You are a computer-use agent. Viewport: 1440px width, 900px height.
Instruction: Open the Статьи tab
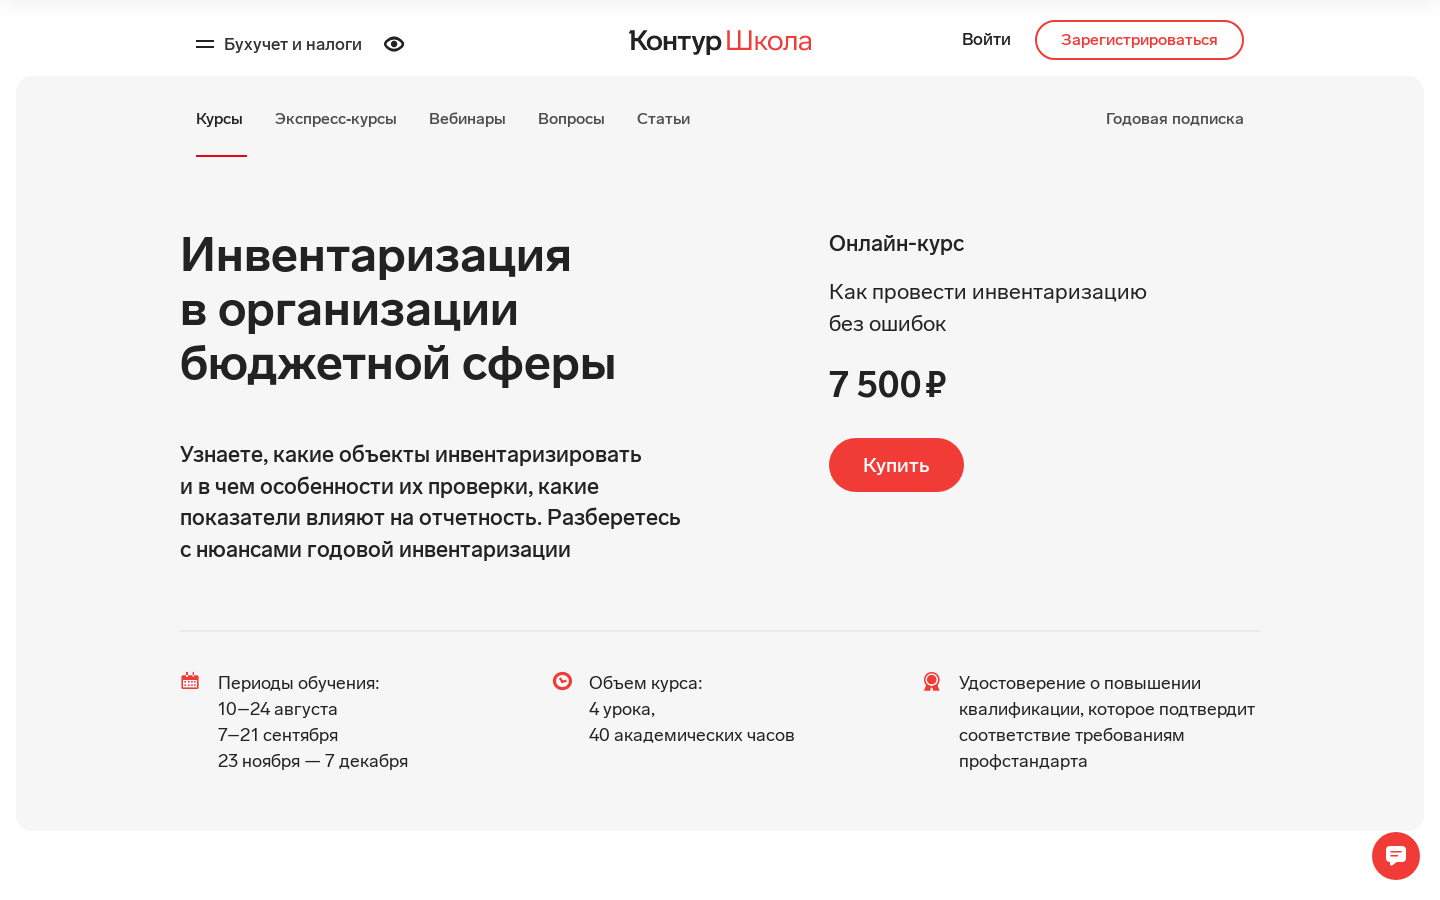(x=663, y=119)
